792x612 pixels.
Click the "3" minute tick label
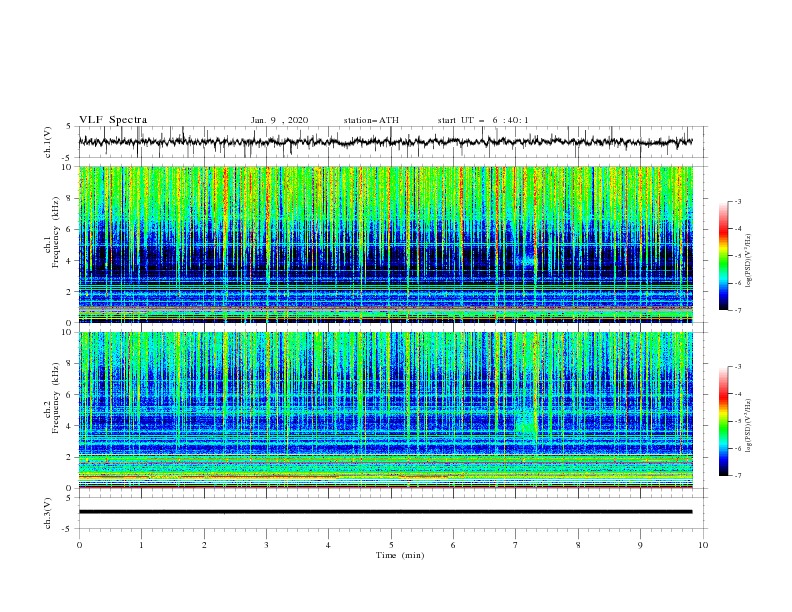(266, 545)
